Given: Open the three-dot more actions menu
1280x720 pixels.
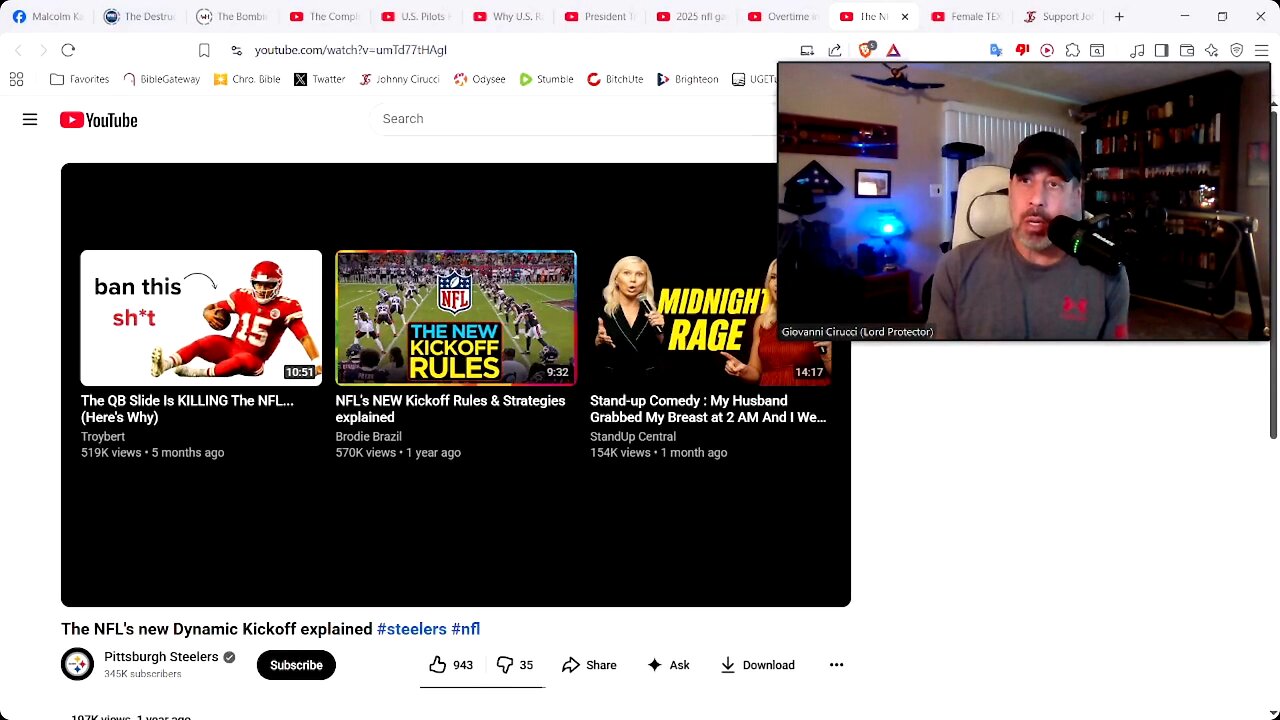Looking at the screenshot, I should click(836, 665).
